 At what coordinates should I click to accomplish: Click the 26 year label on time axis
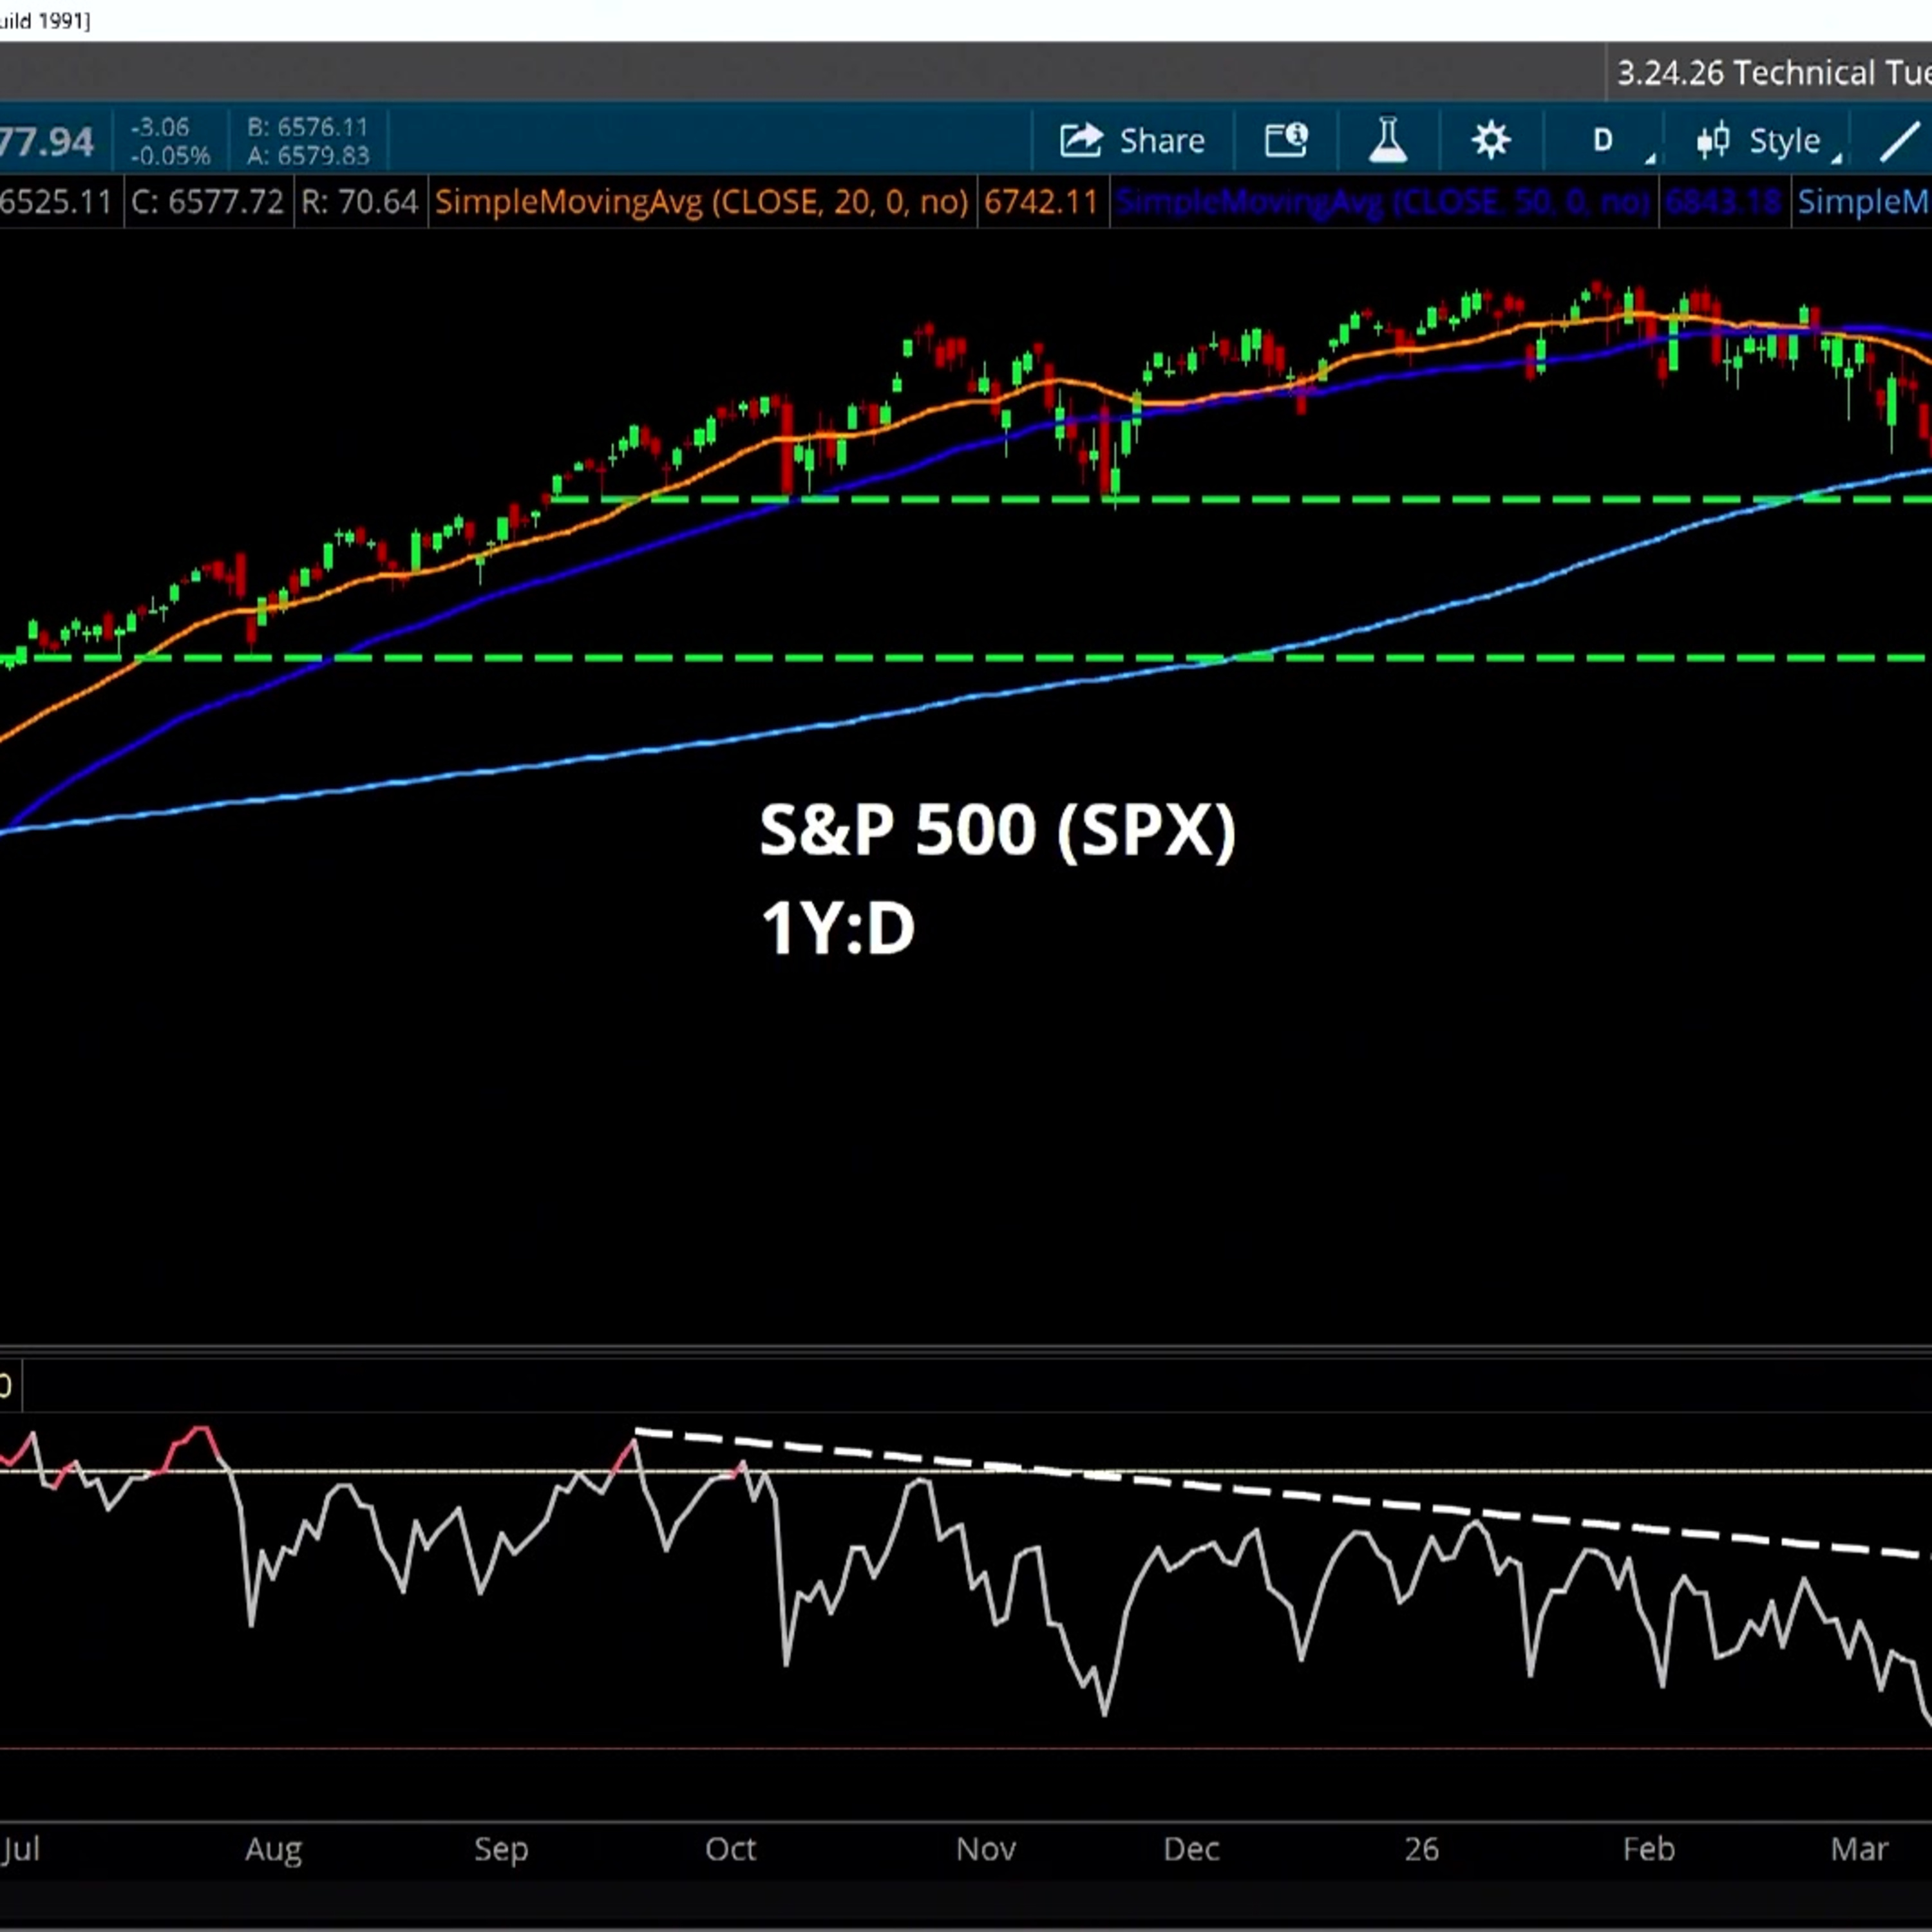pos(1421,1849)
